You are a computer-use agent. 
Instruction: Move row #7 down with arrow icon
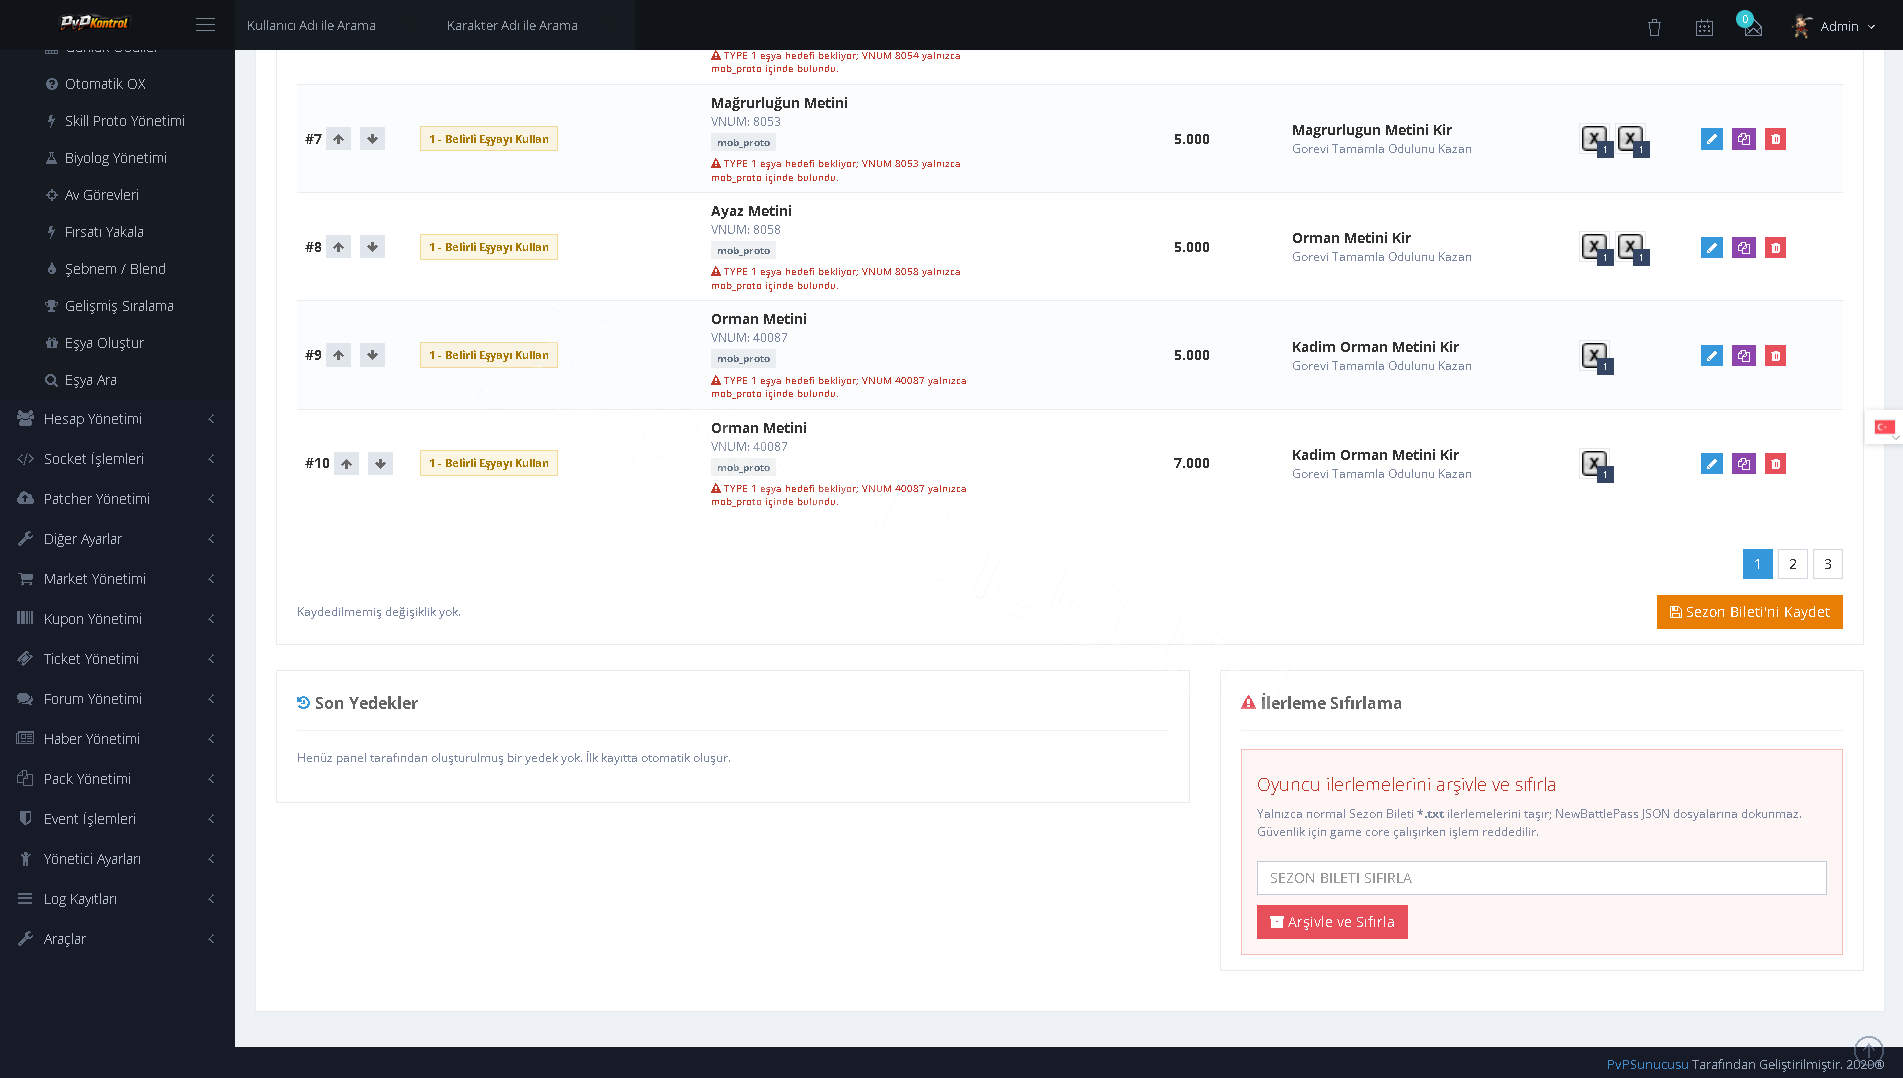[x=372, y=139]
